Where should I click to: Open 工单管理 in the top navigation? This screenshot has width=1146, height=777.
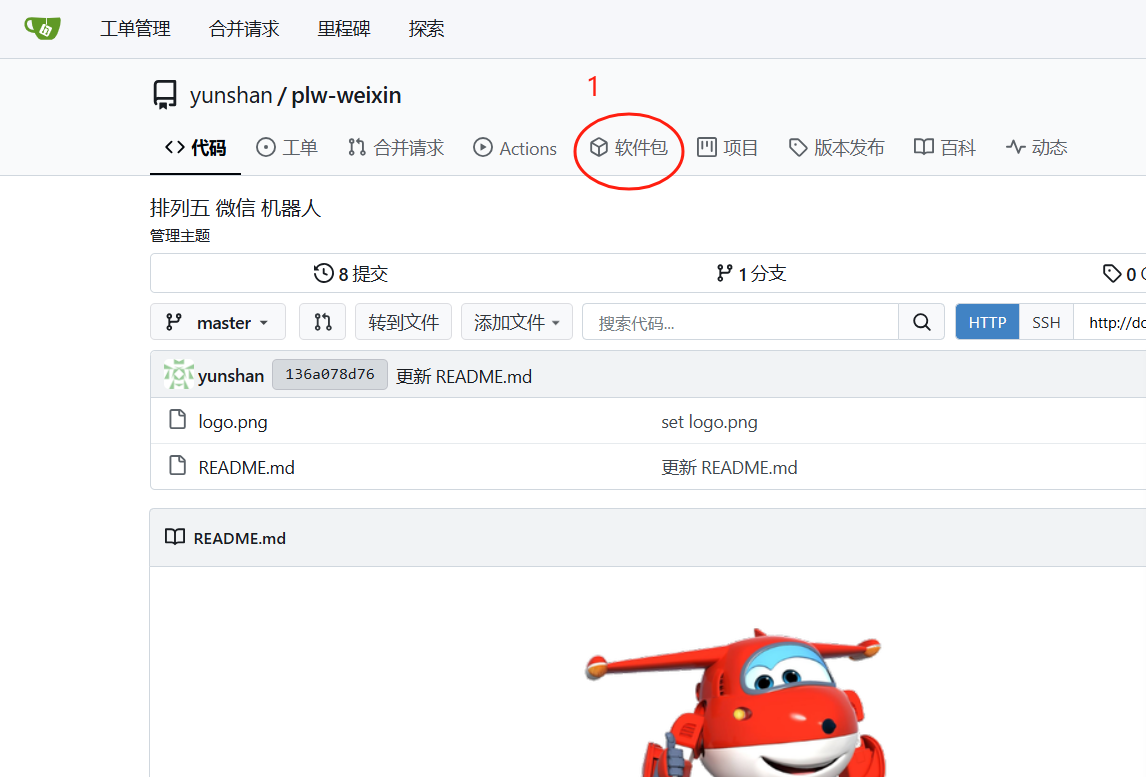click(135, 29)
